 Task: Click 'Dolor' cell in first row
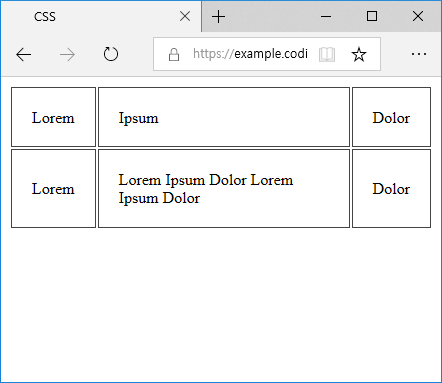coord(391,117)
